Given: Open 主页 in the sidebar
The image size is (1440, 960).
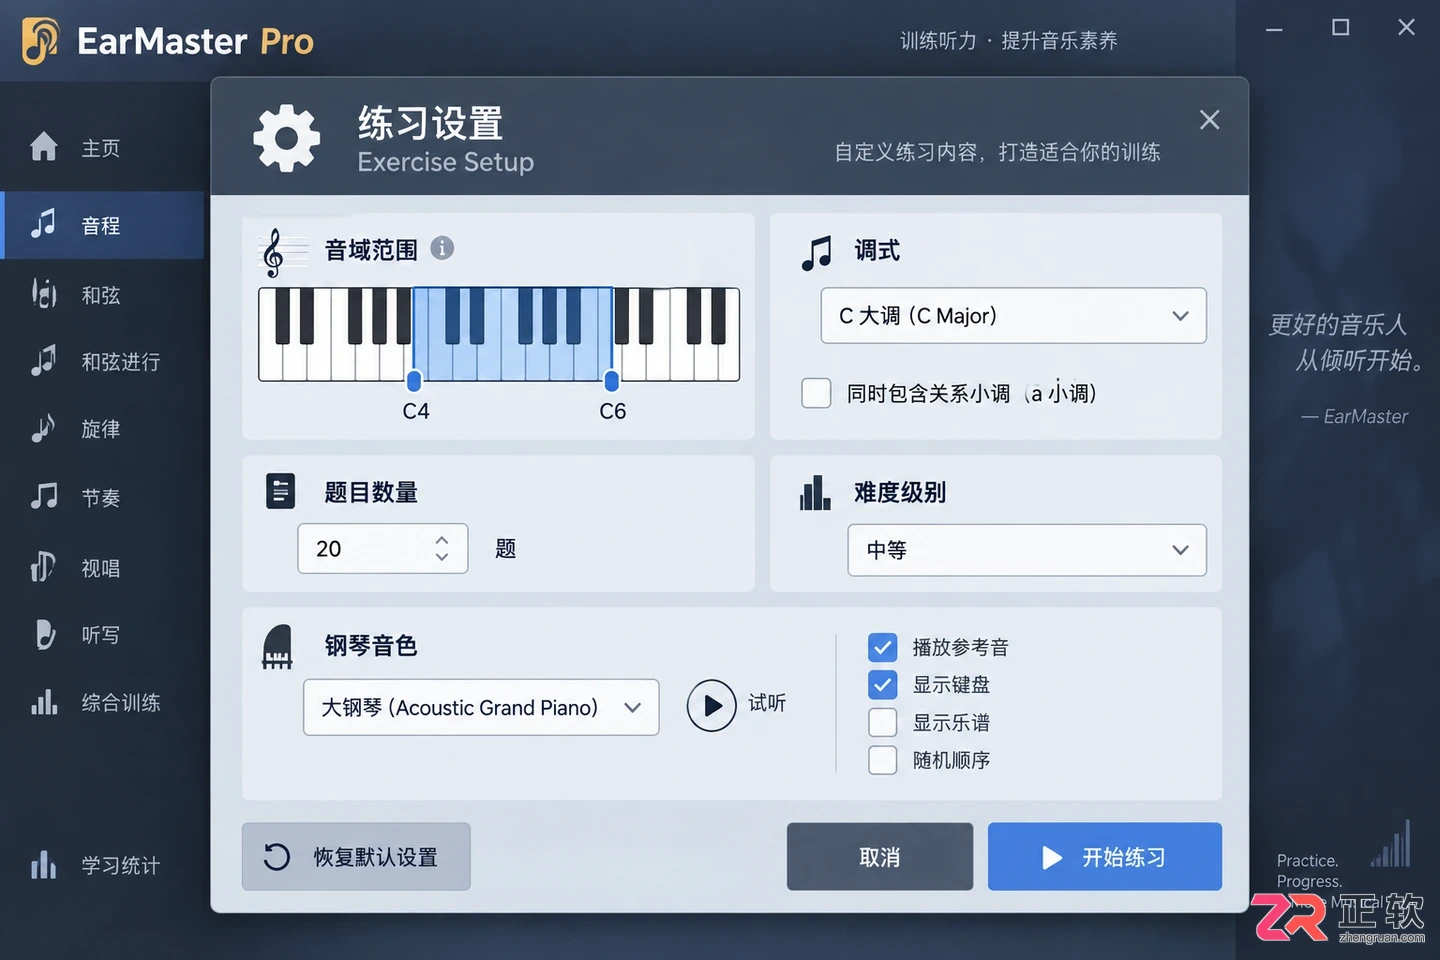Looking at the screenshot, I should tap(102, 148).
